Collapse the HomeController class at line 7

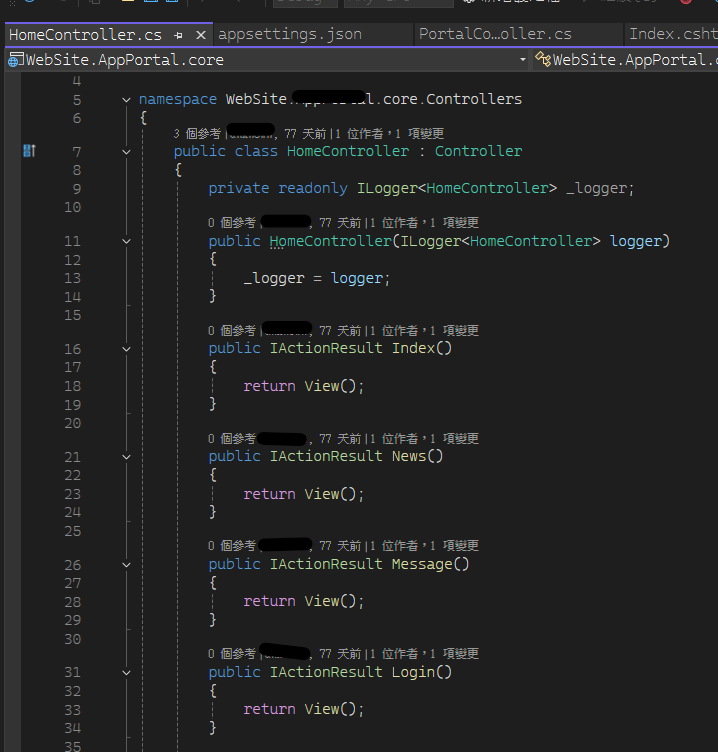click(x=126, y=152)
